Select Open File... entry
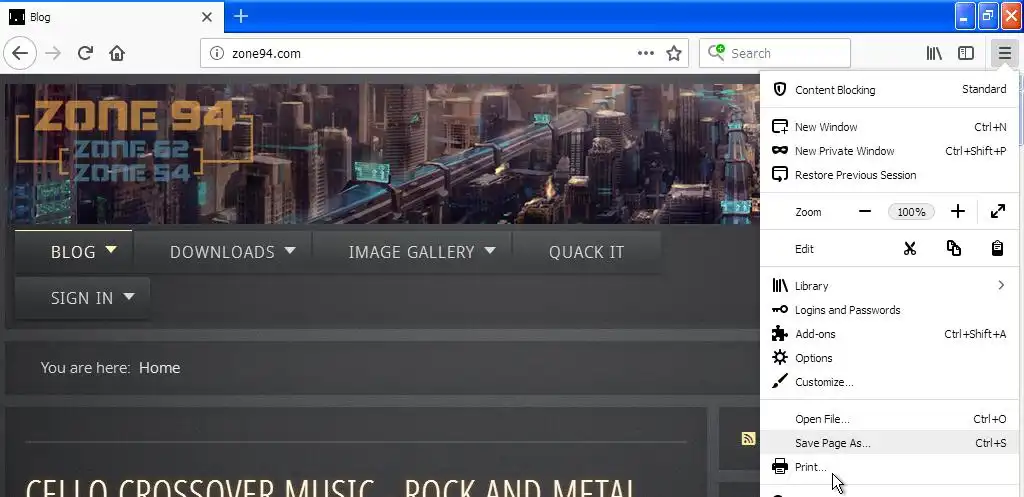Screen dimensions: 1024x497 (x=889, y=419)
